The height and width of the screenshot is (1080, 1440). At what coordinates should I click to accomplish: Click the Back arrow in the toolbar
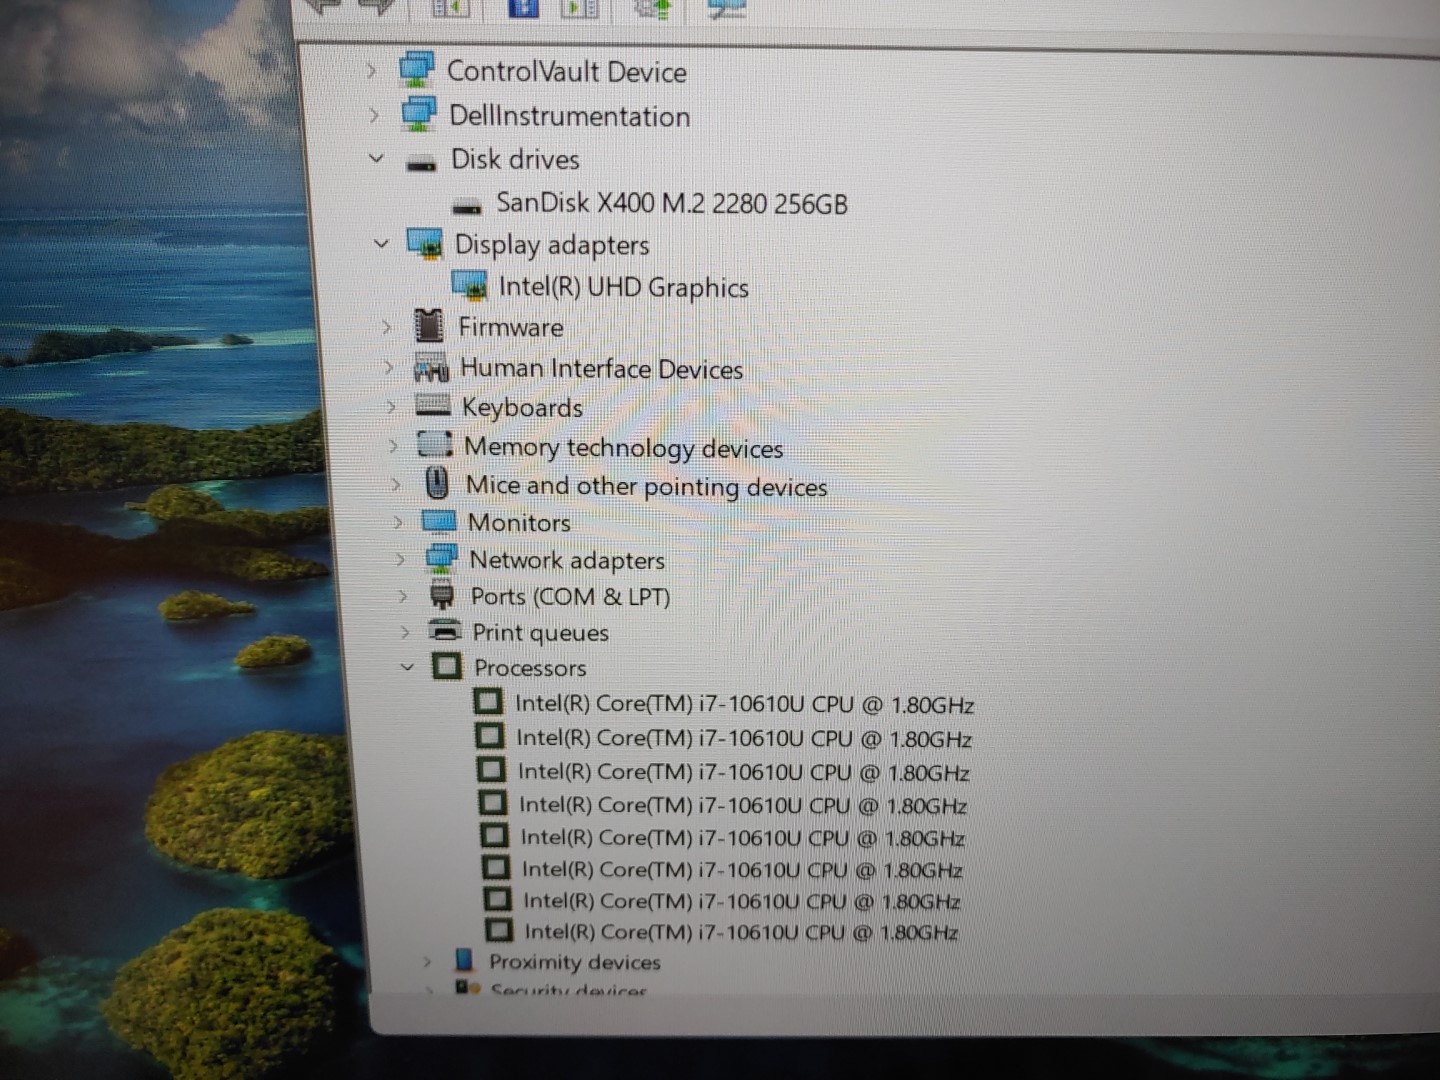pos(322,6)
